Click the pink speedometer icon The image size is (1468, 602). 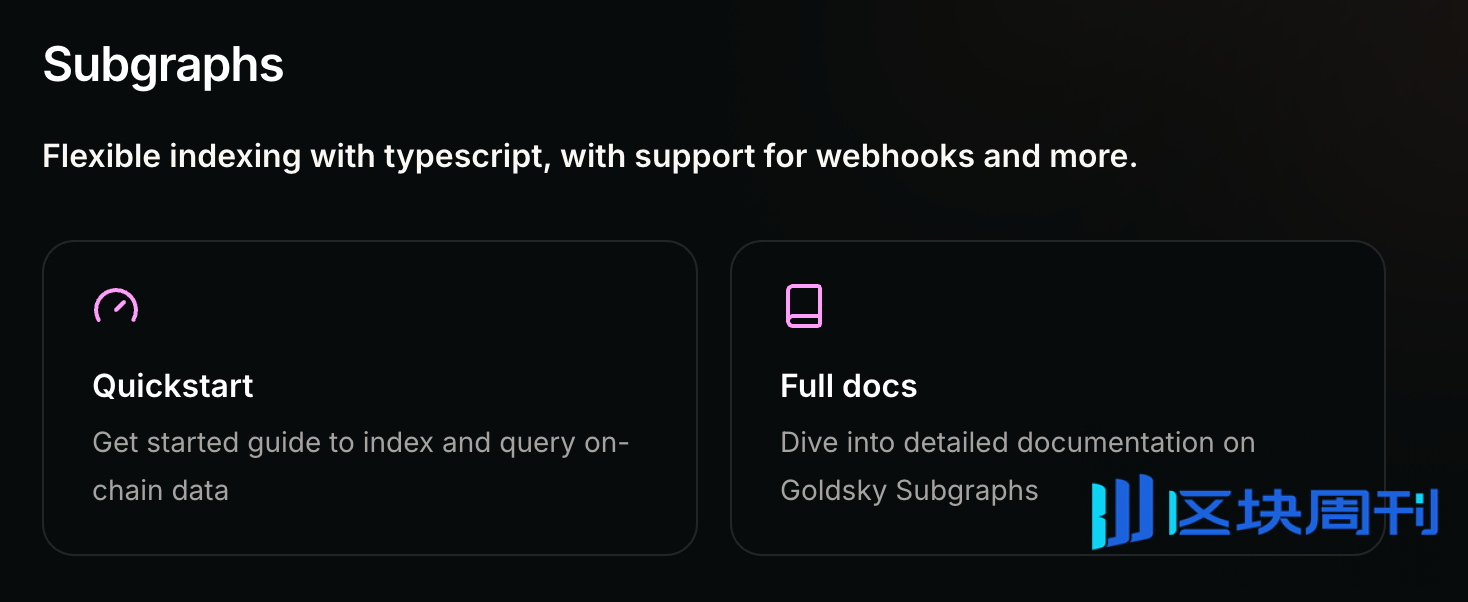116,306
